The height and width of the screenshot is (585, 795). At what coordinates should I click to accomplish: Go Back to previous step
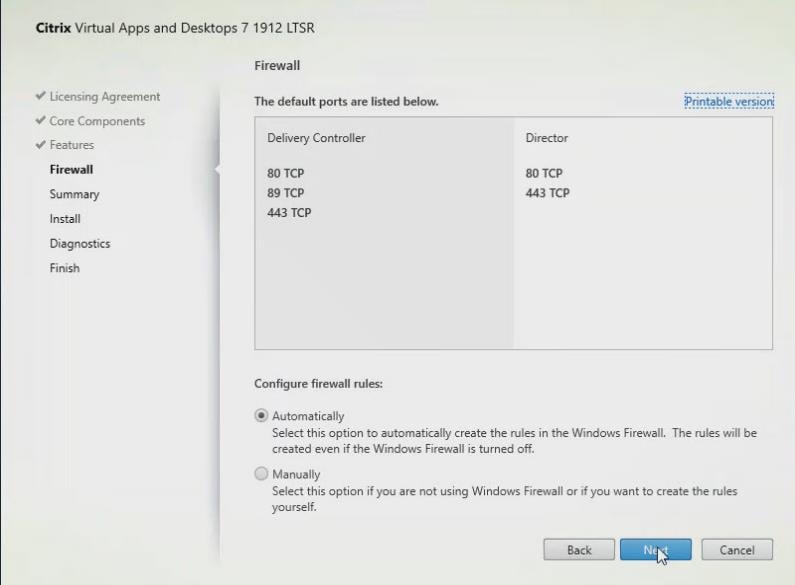pyautogui.click(x=579, y=550)
